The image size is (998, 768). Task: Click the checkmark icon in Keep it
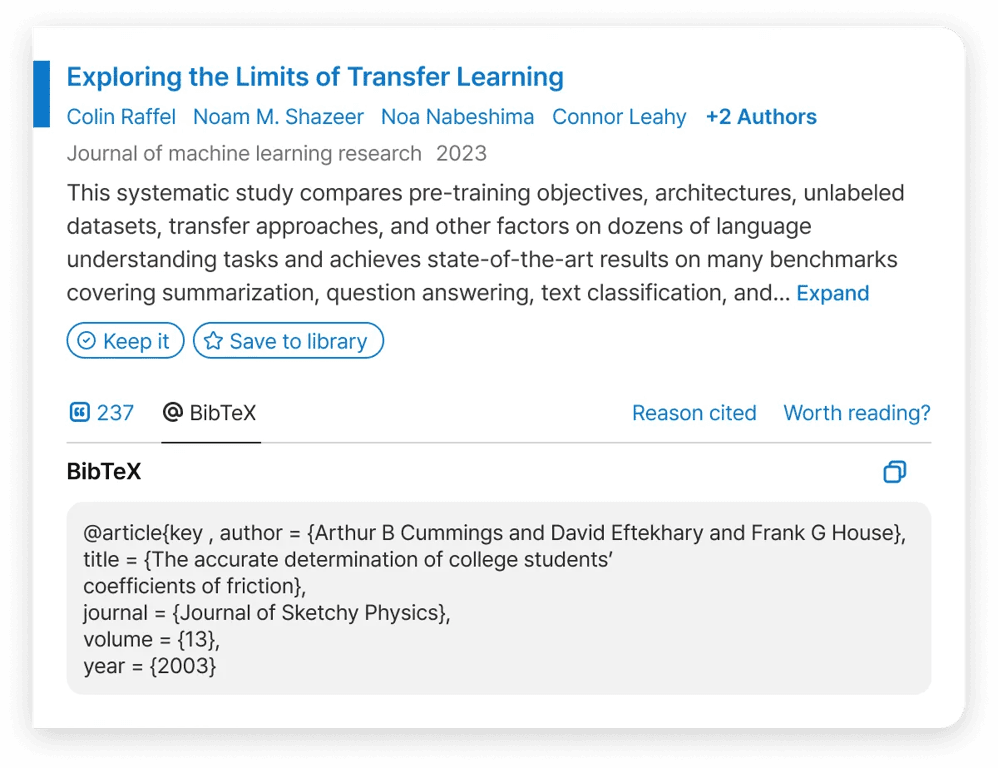coord(87,341)
